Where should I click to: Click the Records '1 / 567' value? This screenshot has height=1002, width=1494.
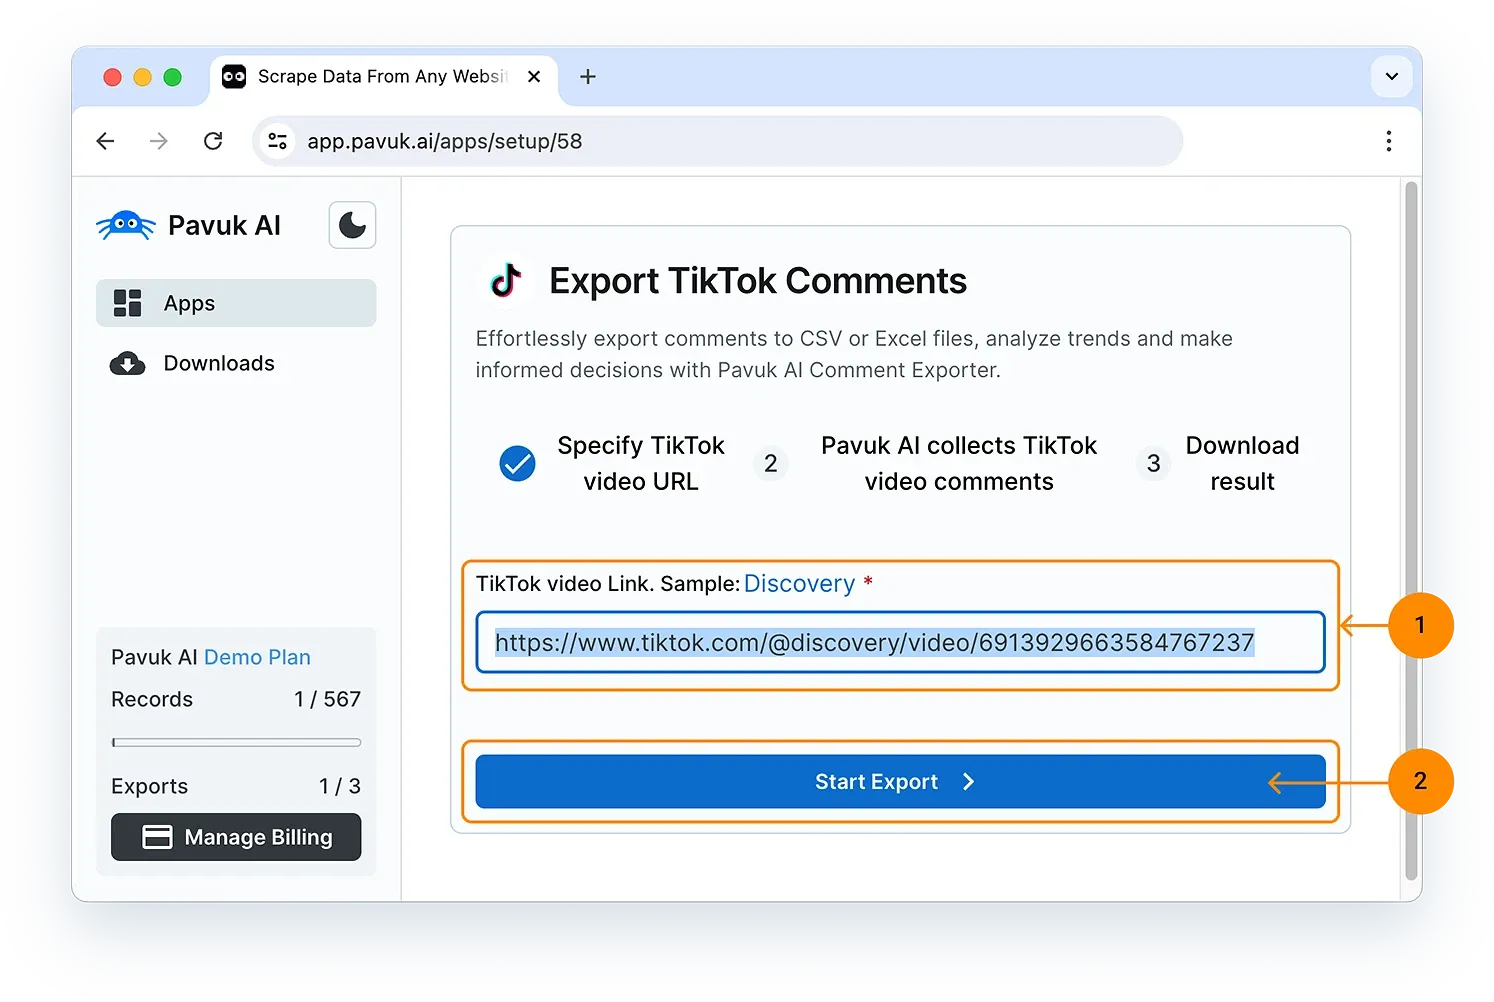click(x=327, y=699)
